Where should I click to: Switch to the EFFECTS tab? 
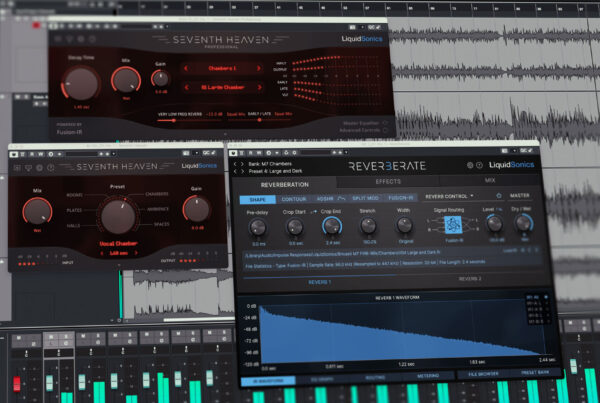pos(388,181)
